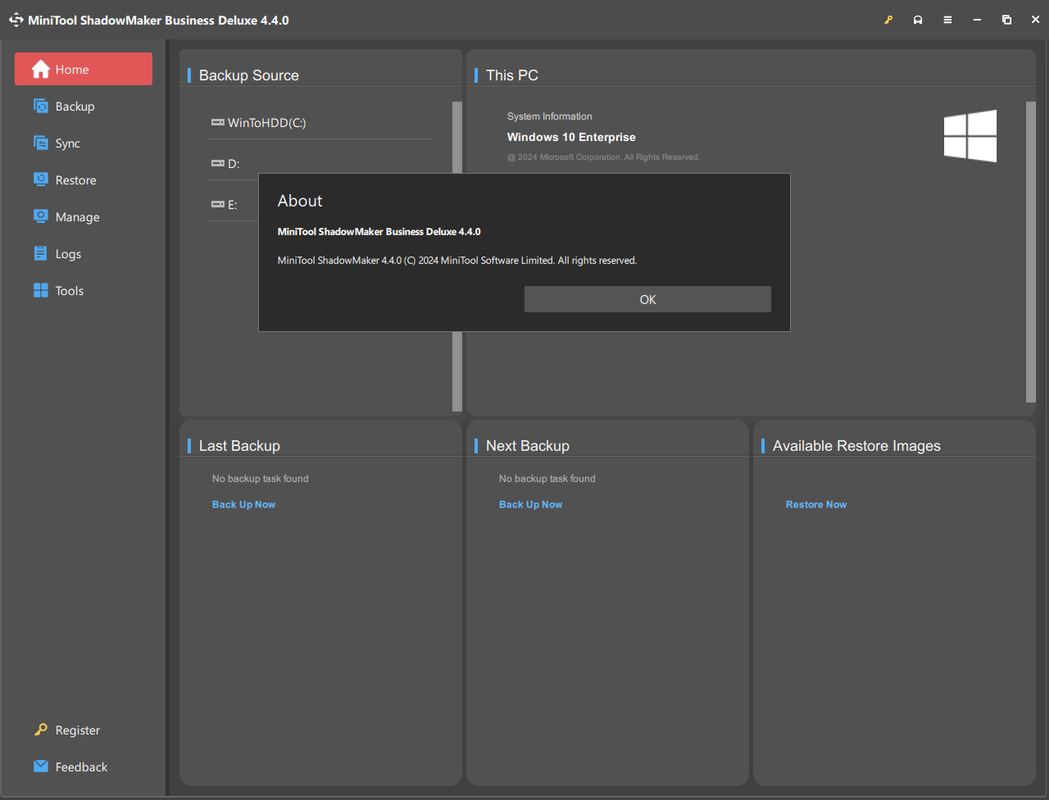This screenshot has width=1049, height=800.
Task: Click the WinToHDD(C:) drive icon
Action: tap(217, 122)
